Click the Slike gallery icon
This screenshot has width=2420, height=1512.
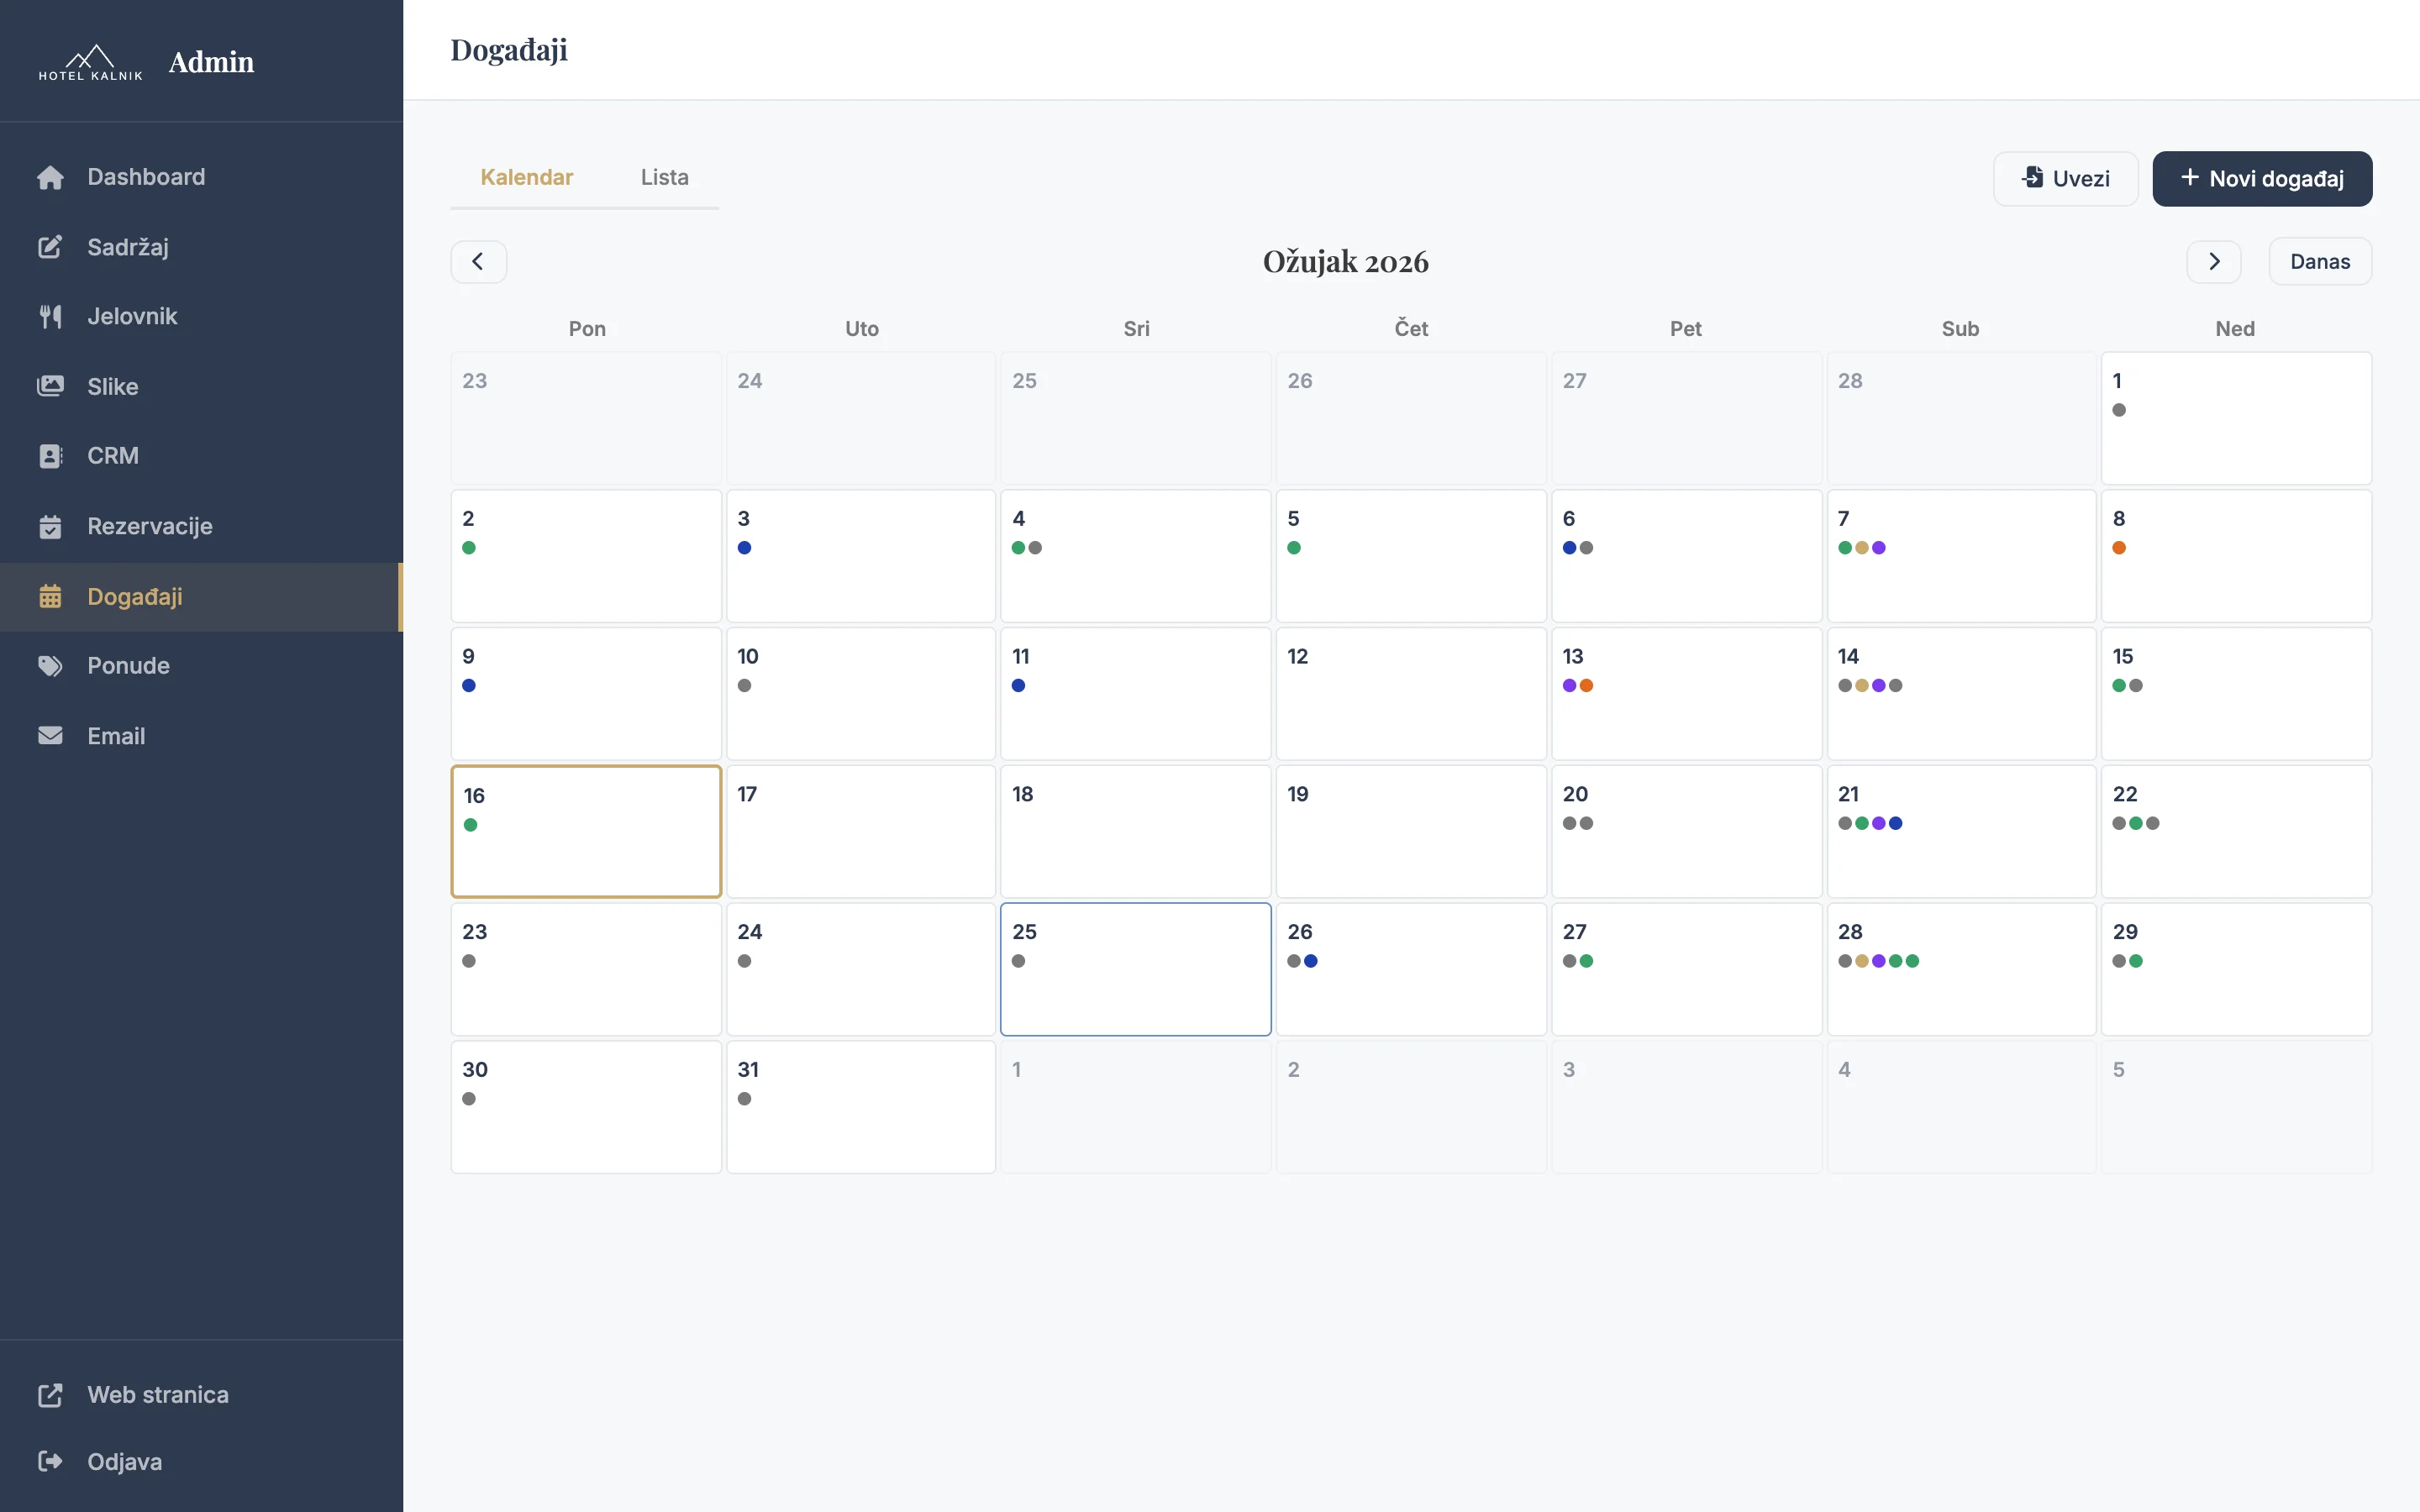50,386
